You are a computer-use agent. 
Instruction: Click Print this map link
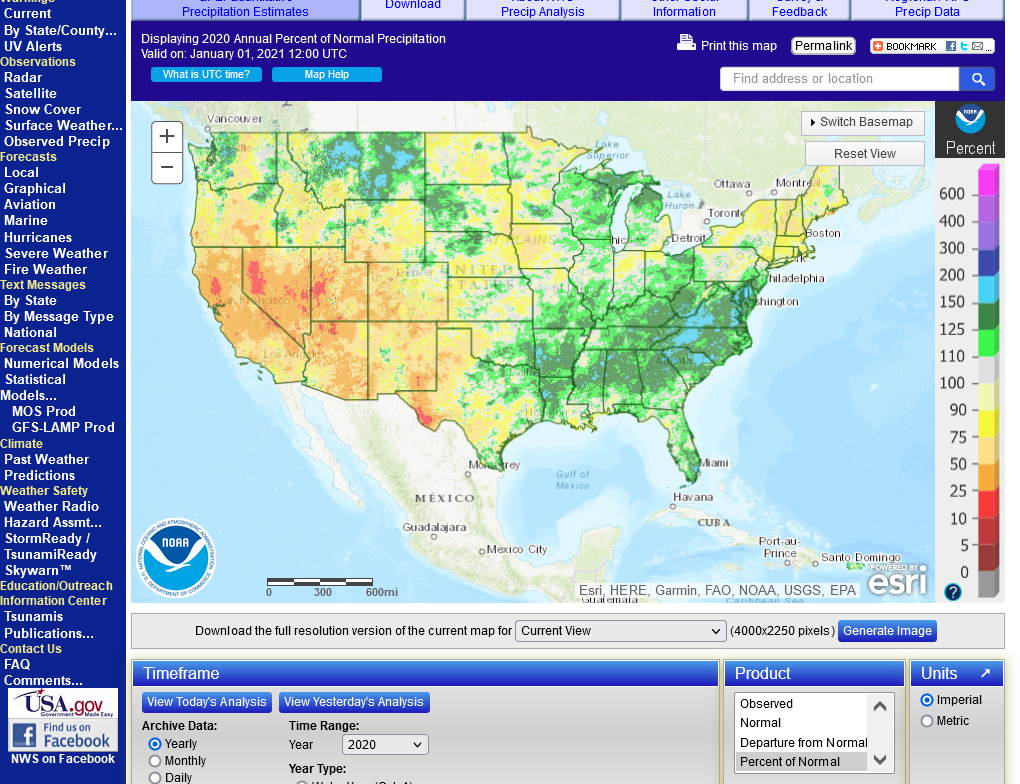[x=738, y=46]
